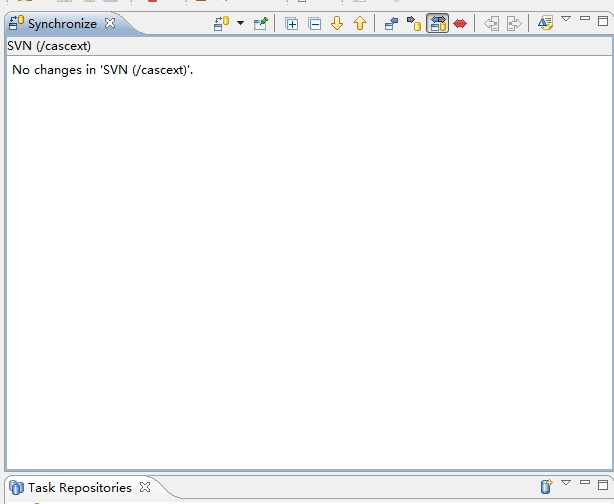Maximize the Synchronize view
This screenshot has height=504, width=614.
(603, 20)
